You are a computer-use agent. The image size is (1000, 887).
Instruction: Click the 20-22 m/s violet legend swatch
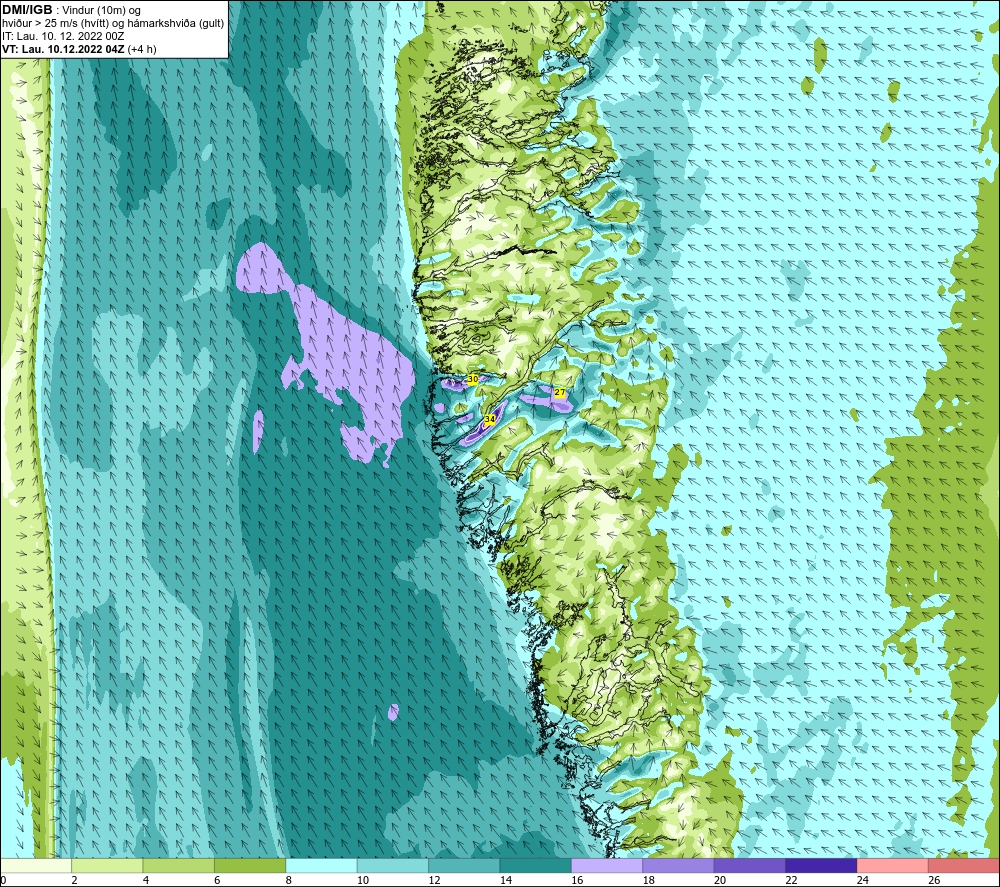(750, 865)
